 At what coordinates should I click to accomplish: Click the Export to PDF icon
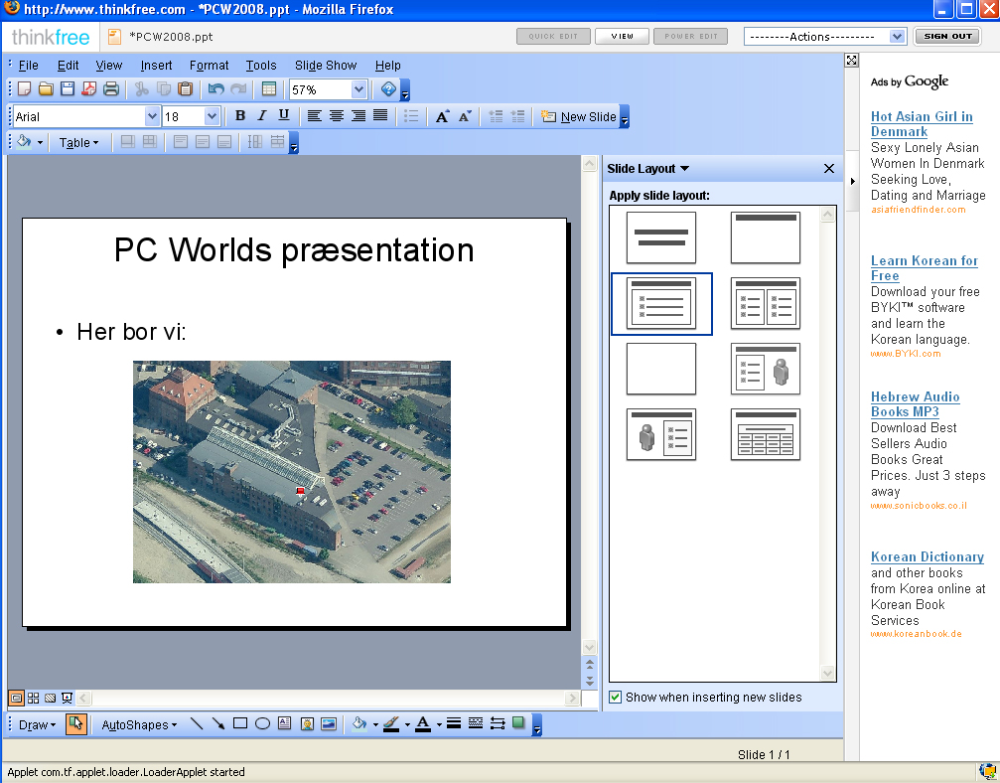(89, 90)
